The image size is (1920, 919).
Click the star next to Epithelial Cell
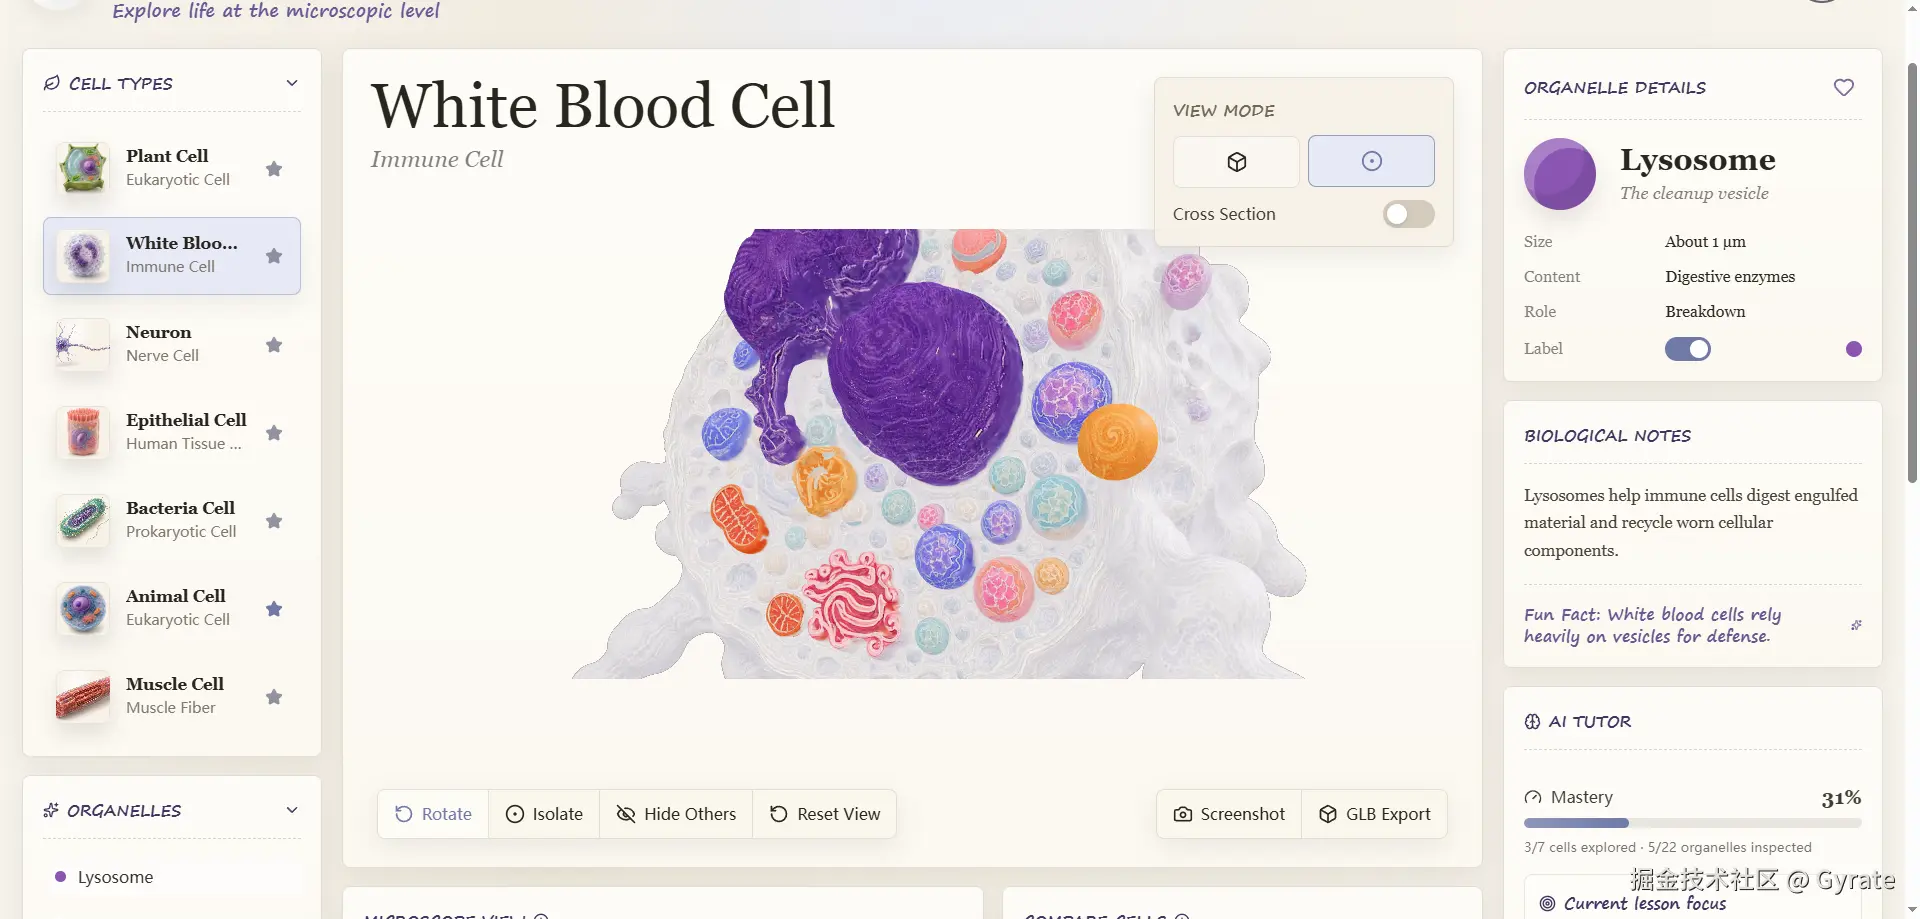tap(274, 433)
